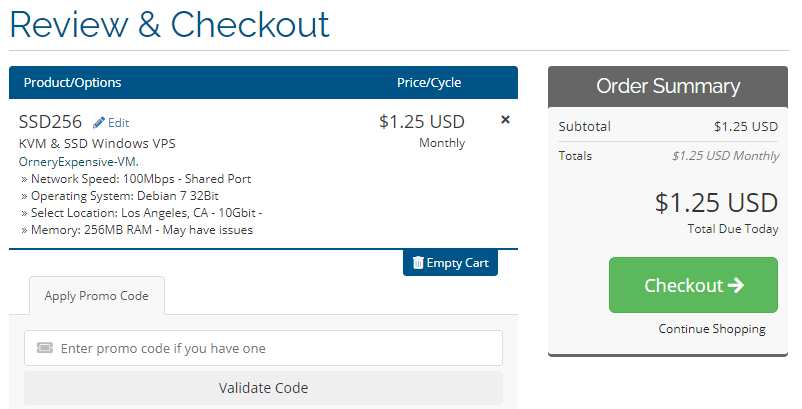Click the ticket icon in promo field
The image size is (802, 409).
[x=44, y=349]
